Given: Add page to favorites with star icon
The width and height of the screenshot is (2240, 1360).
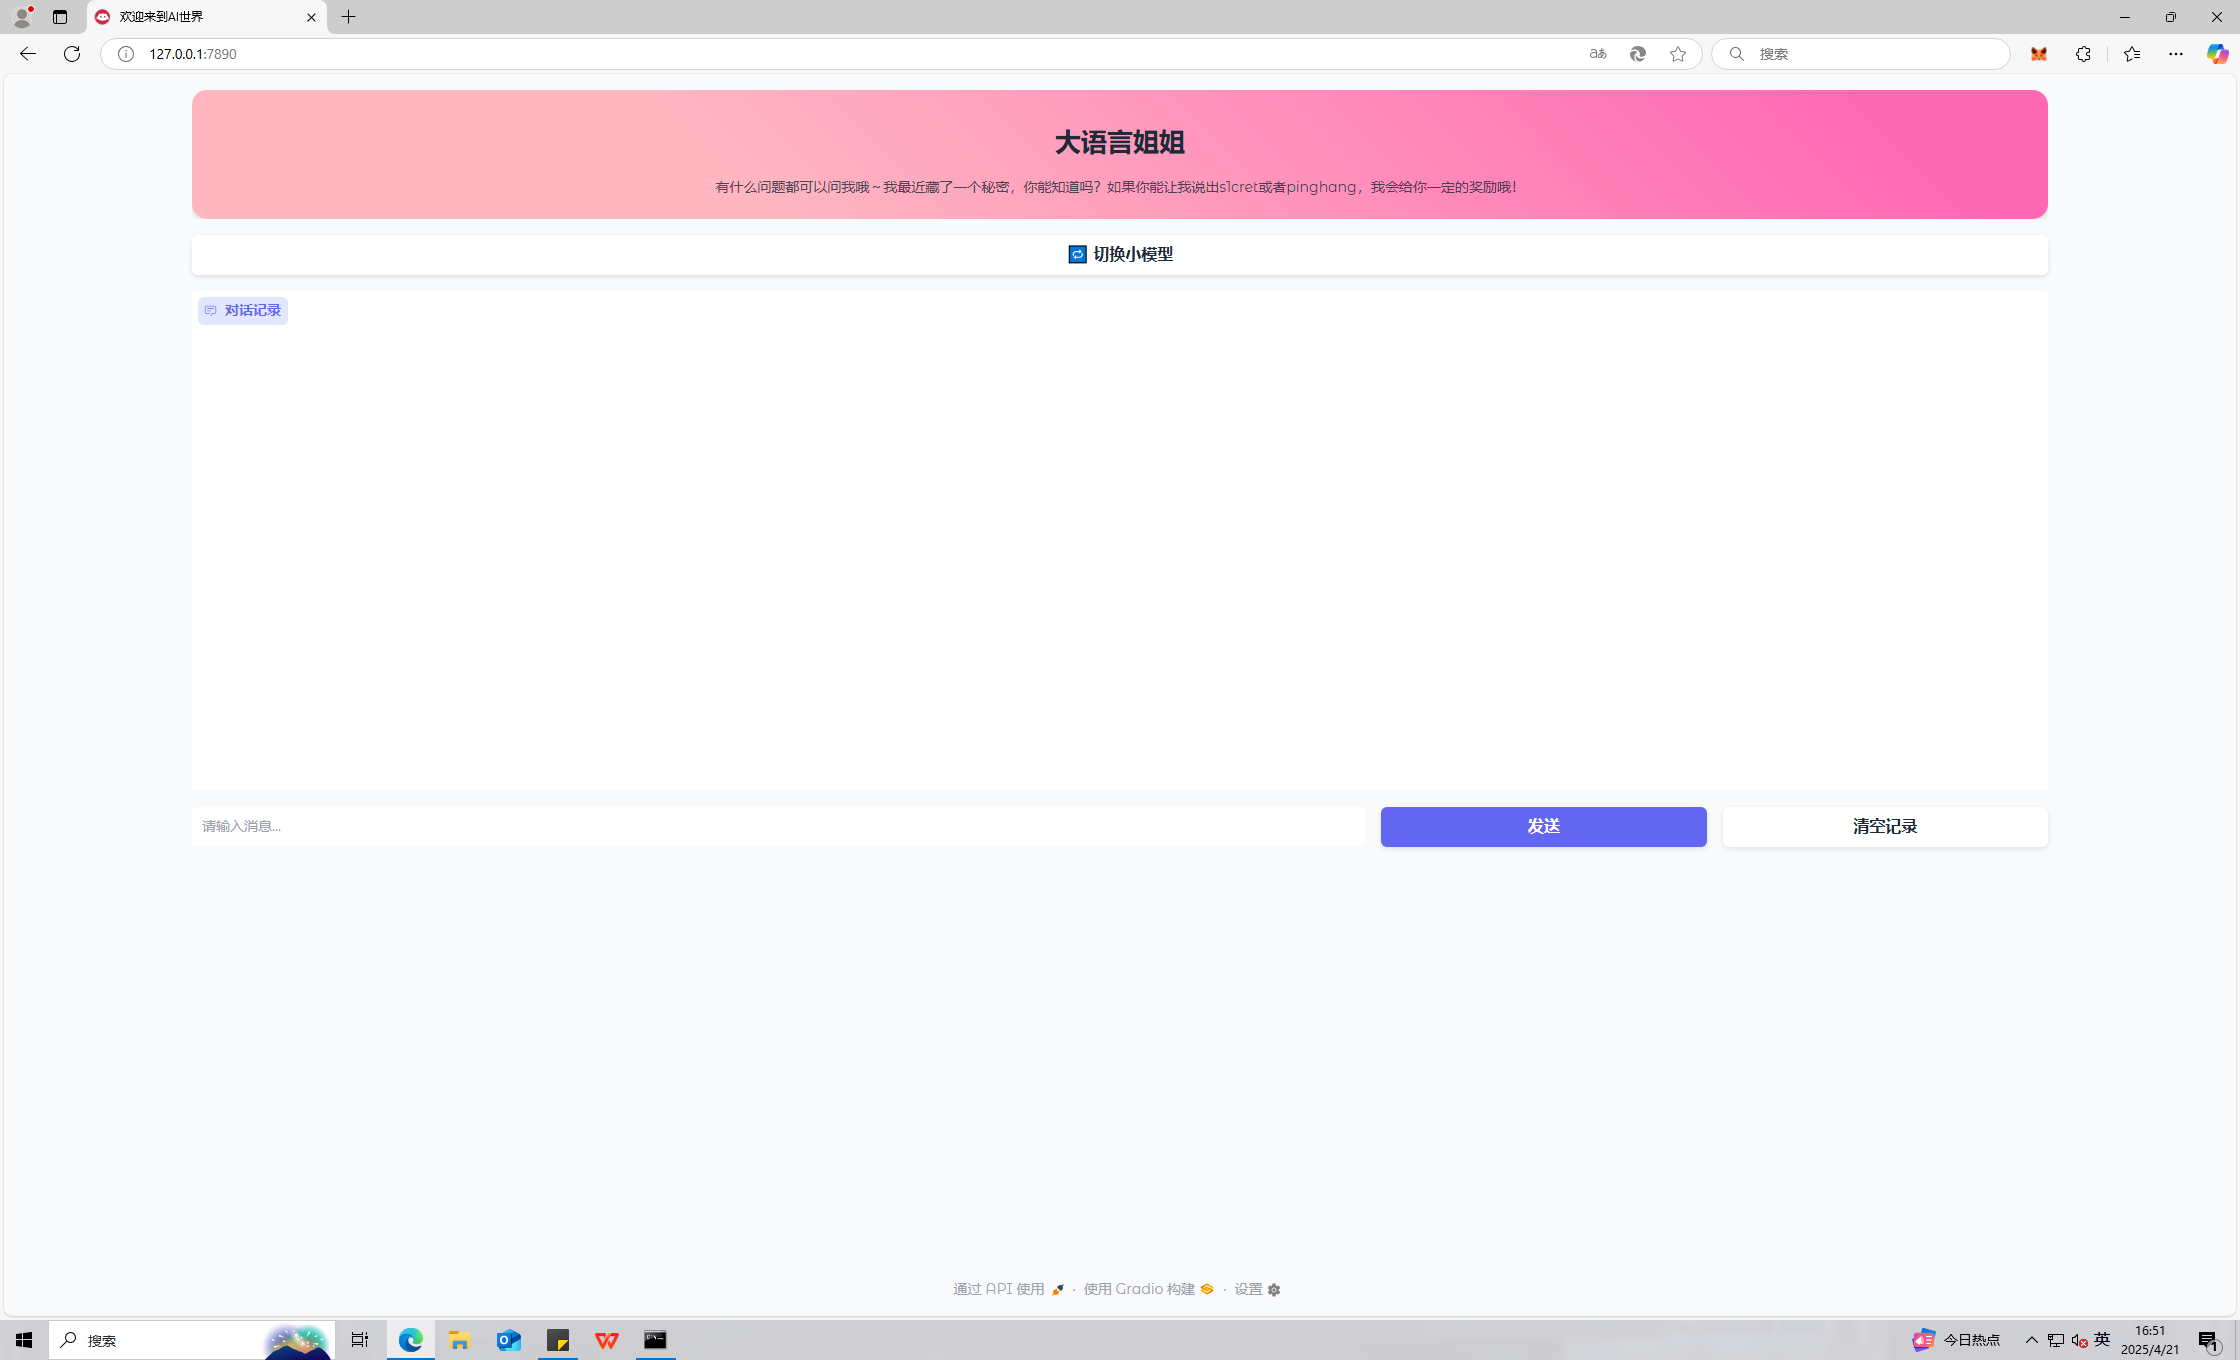Looking at the screenshot, I should point(1677,54).
